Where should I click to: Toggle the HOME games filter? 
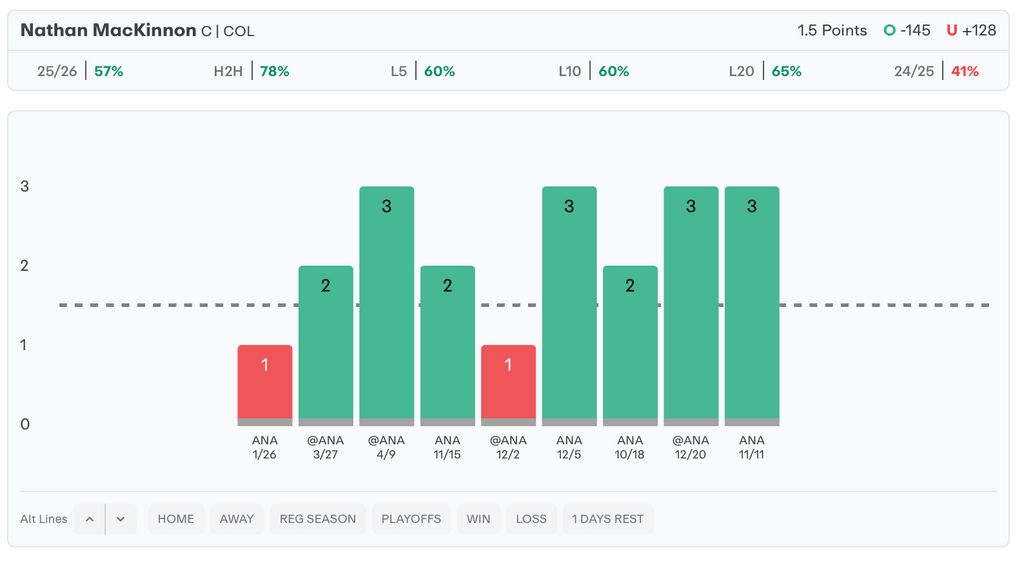point(176,519)
